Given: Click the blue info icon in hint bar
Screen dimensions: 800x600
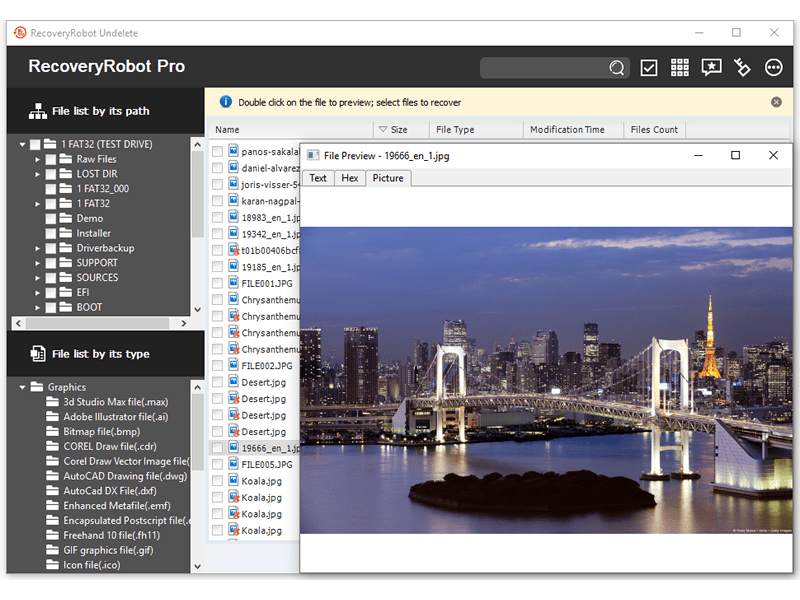Looking at the screenshot, I should pos(225,102).
